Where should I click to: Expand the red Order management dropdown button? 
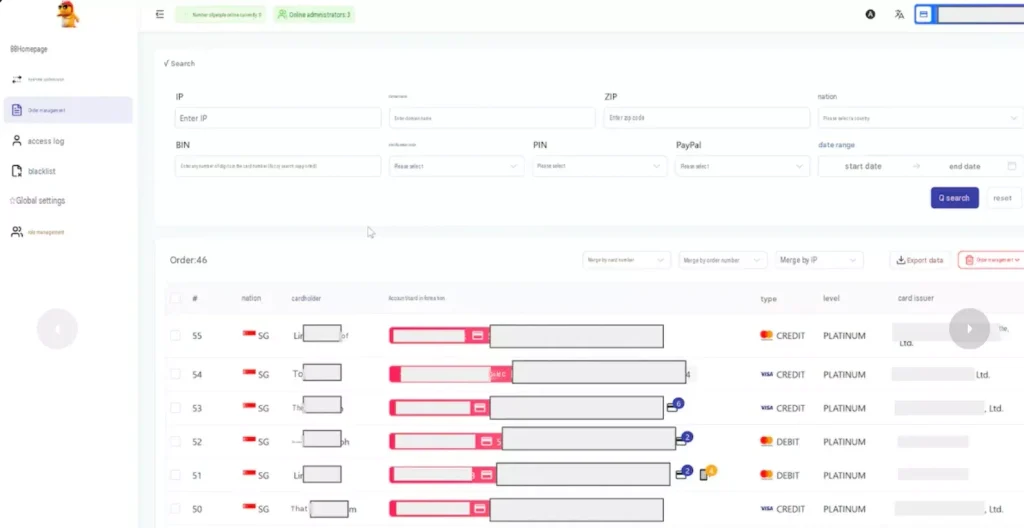coord(992,260)
